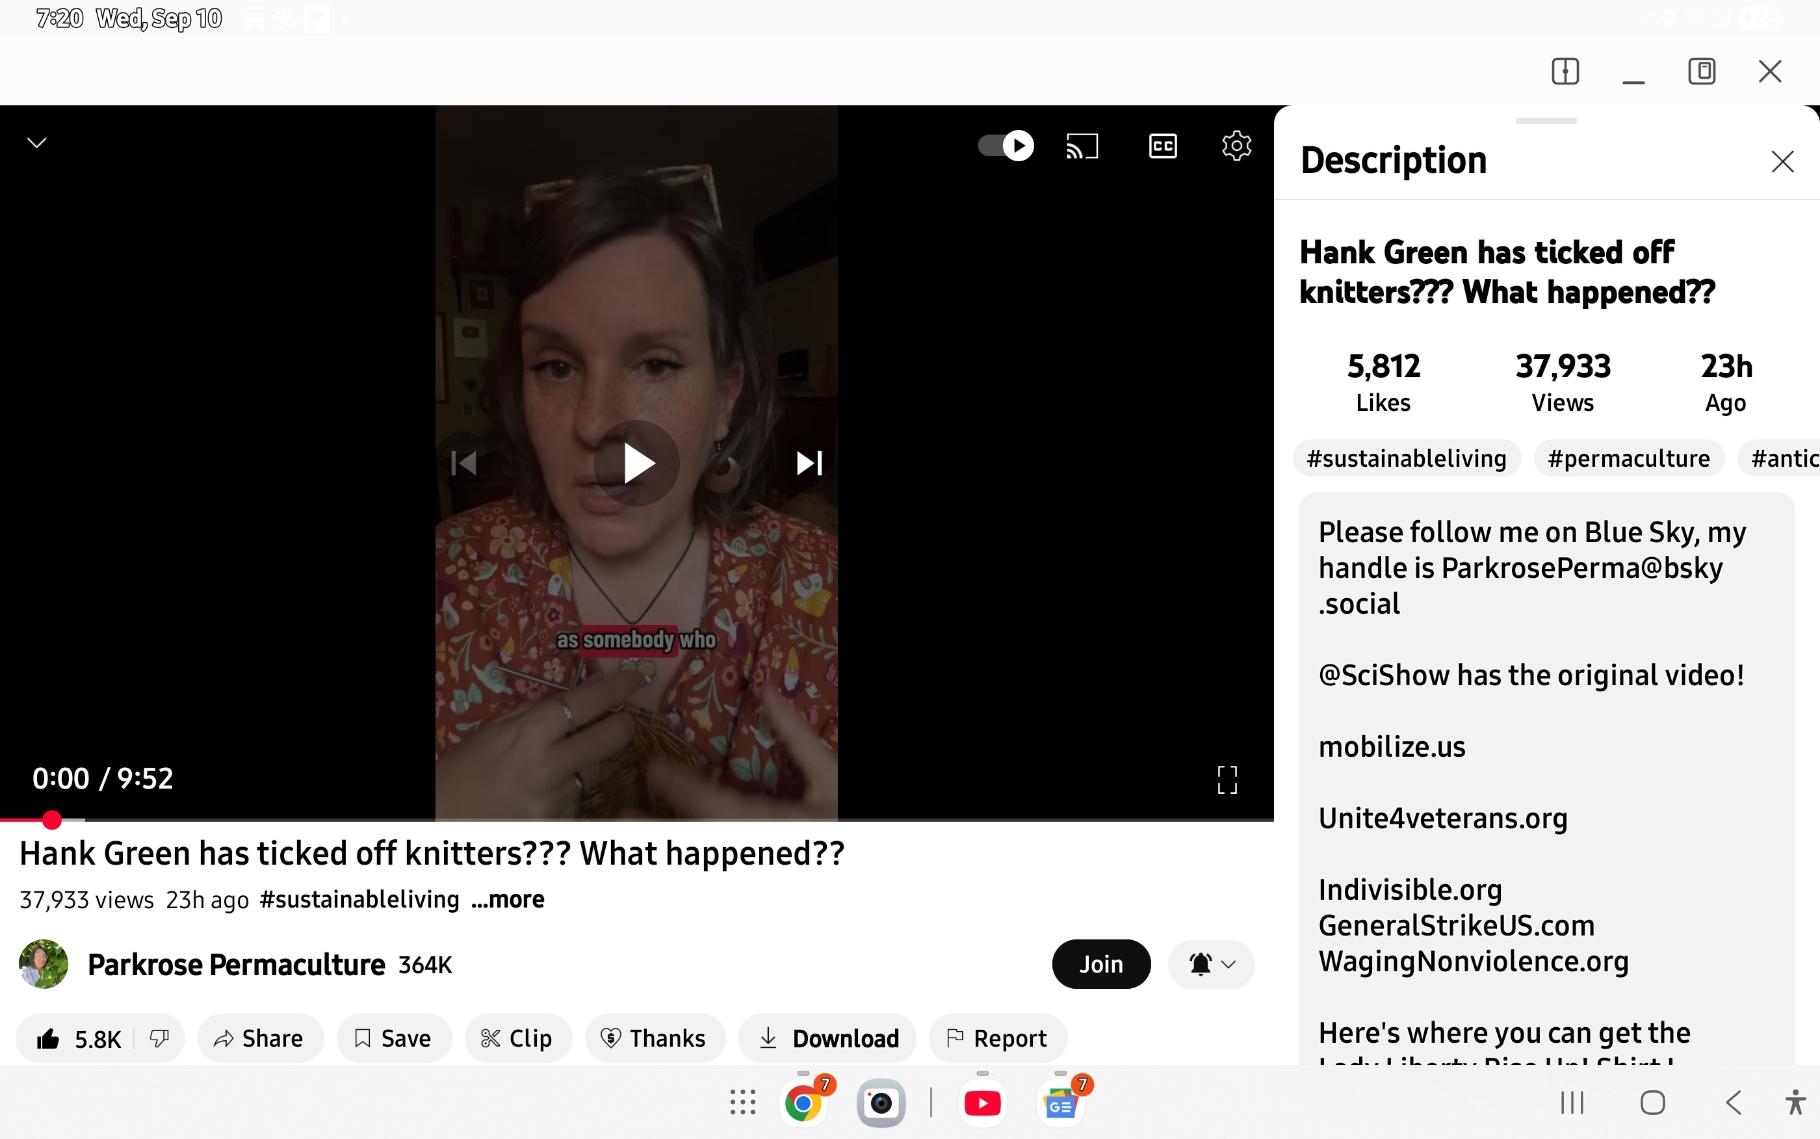Viewport: 1820px width, 1139px height.
Task: Cast video to a device
Action: (x=1082, y=146)
